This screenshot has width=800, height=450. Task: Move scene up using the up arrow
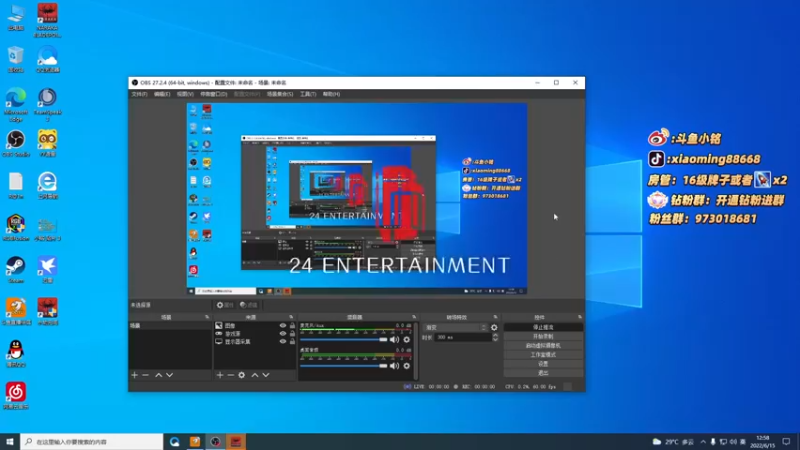pyautogui.click(x=159, y=375)
